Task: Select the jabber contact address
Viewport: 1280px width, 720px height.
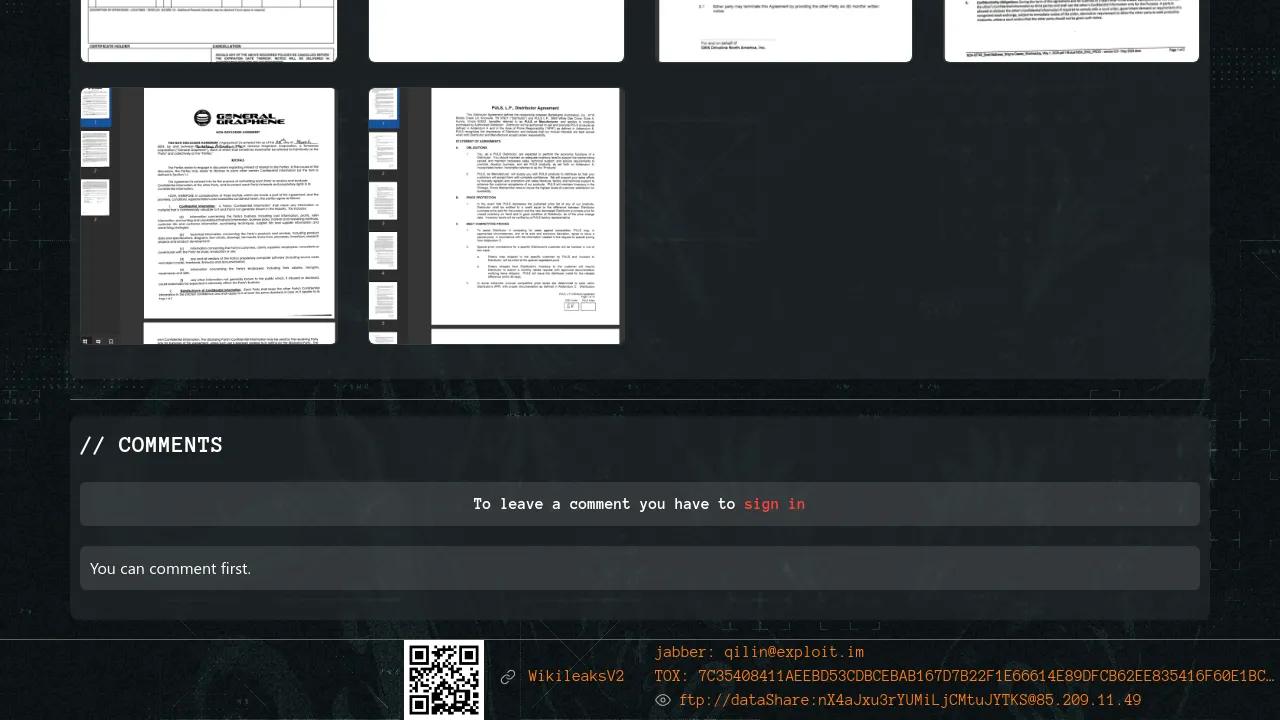Action: (x=759, y=652)
